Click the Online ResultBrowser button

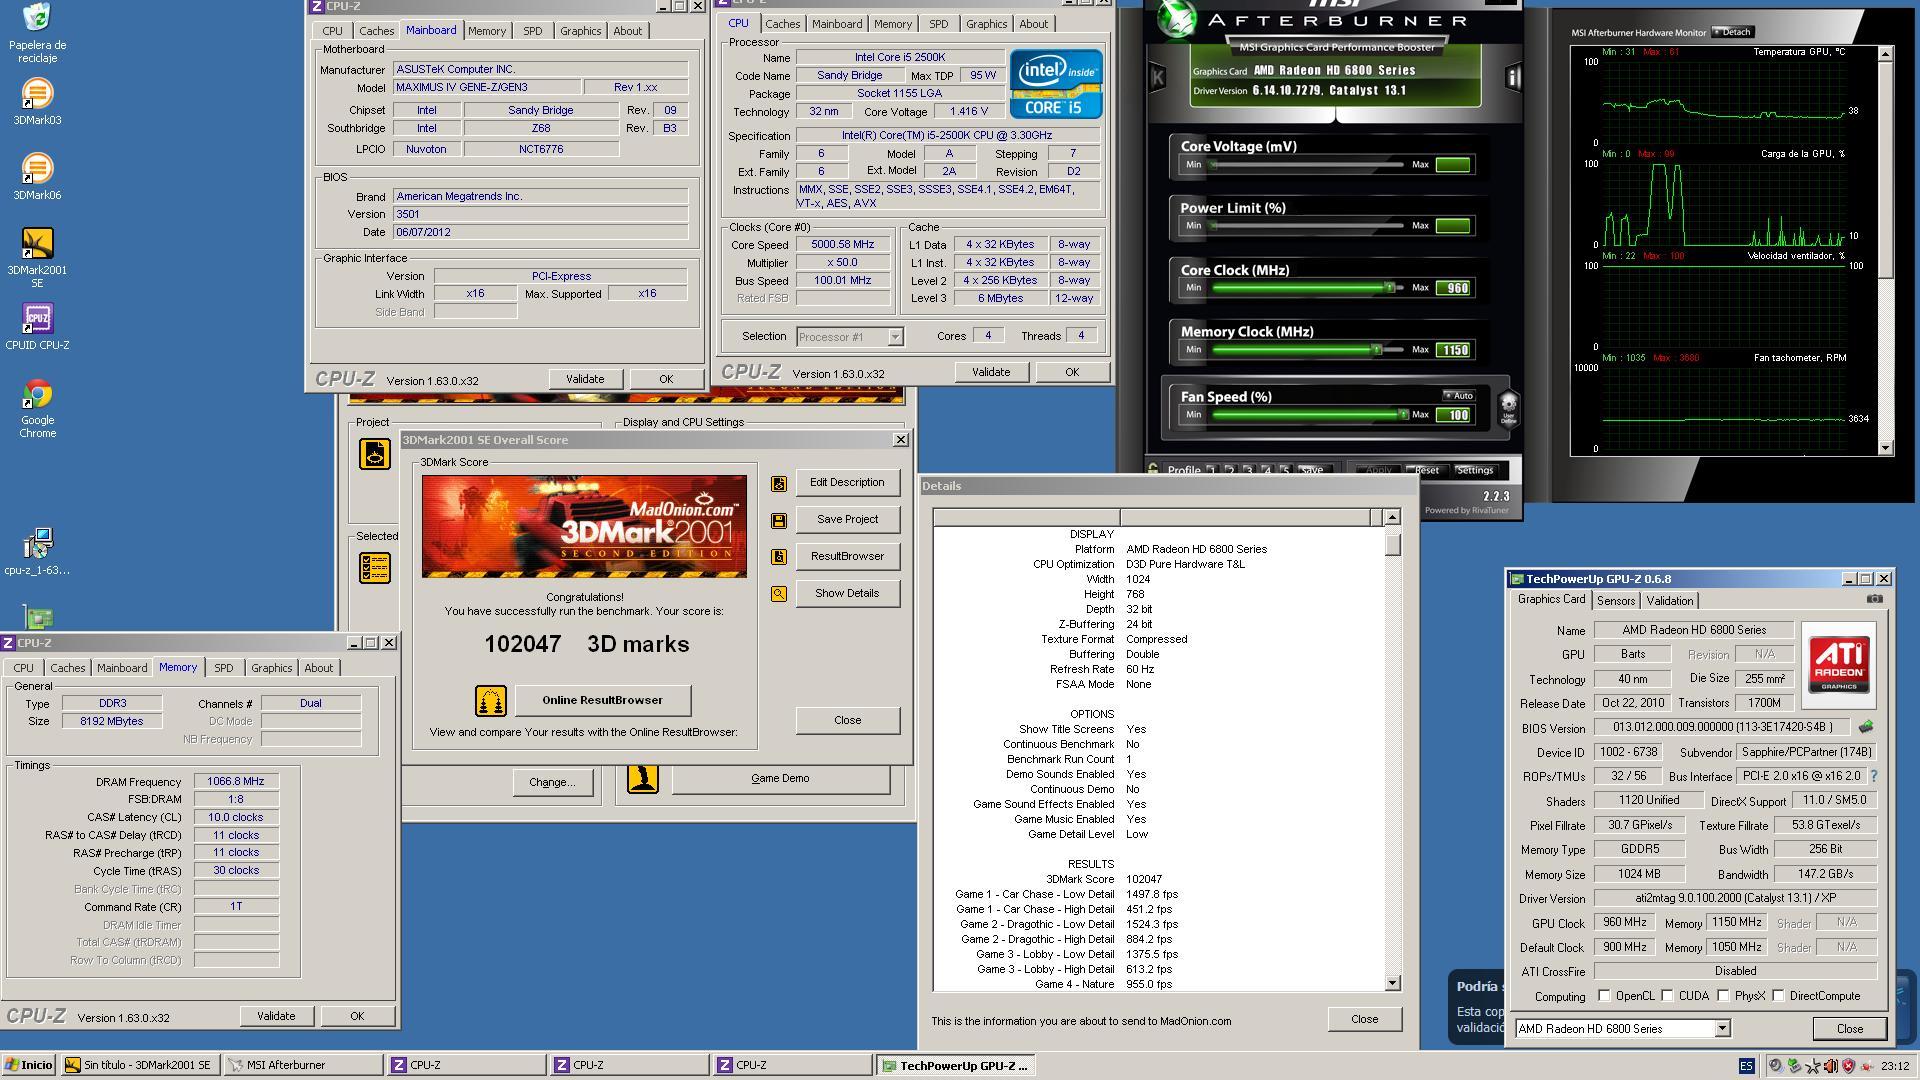(602, 700)
